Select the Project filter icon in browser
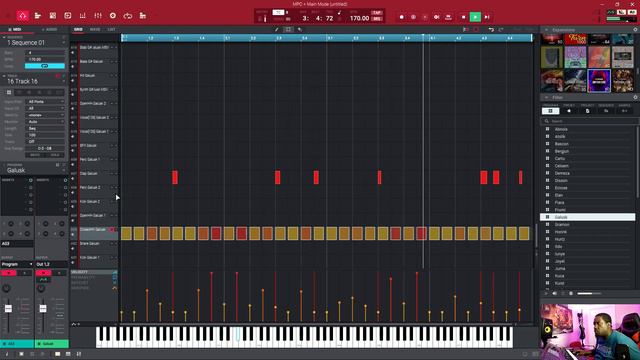The width and height of the screenshot is (640, 360). tap(587, 111)
